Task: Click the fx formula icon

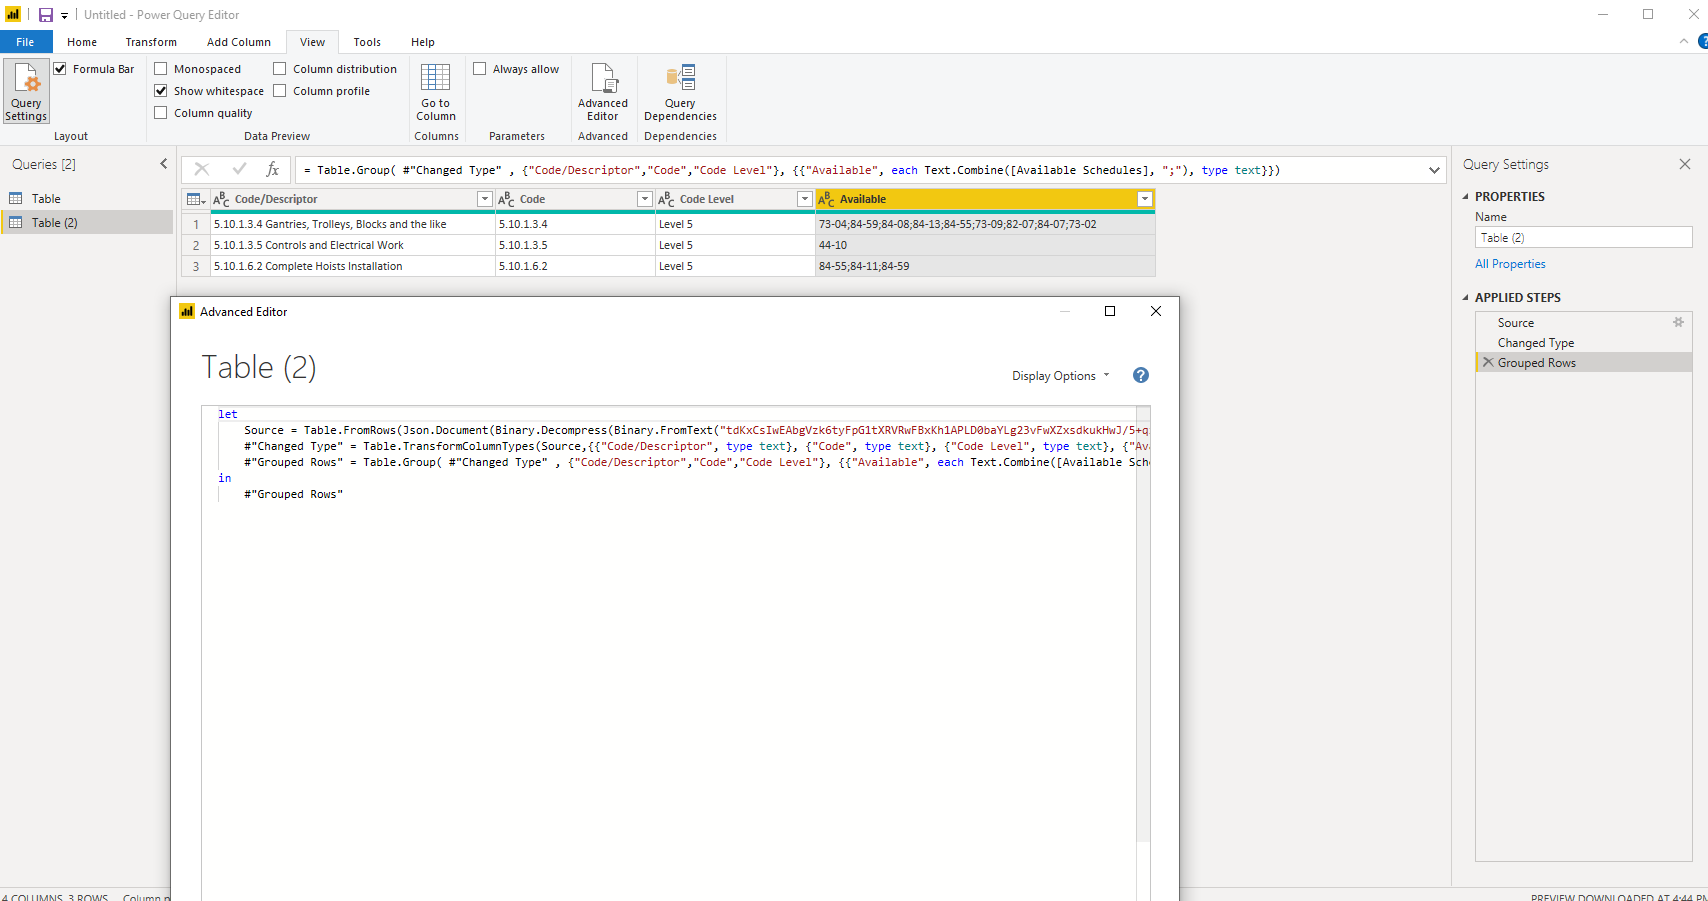Action: (x=272, y=170)
